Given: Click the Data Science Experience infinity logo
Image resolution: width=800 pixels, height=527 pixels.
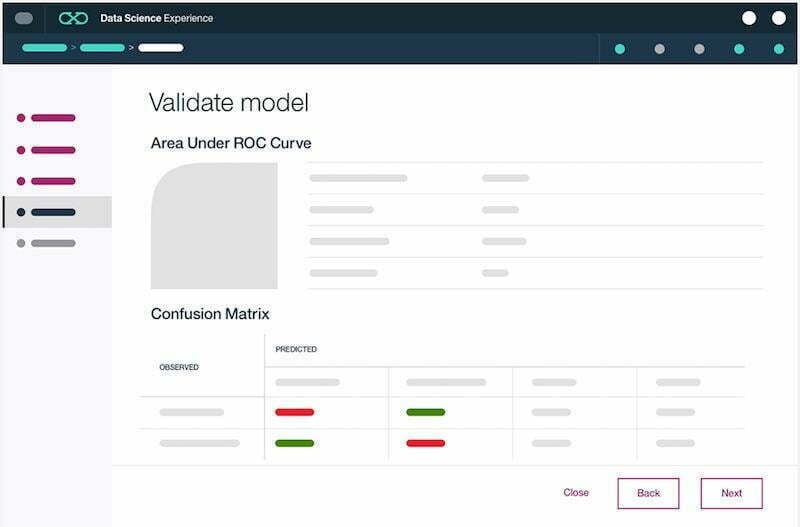Looking at the screenshot, I should 73,18.
